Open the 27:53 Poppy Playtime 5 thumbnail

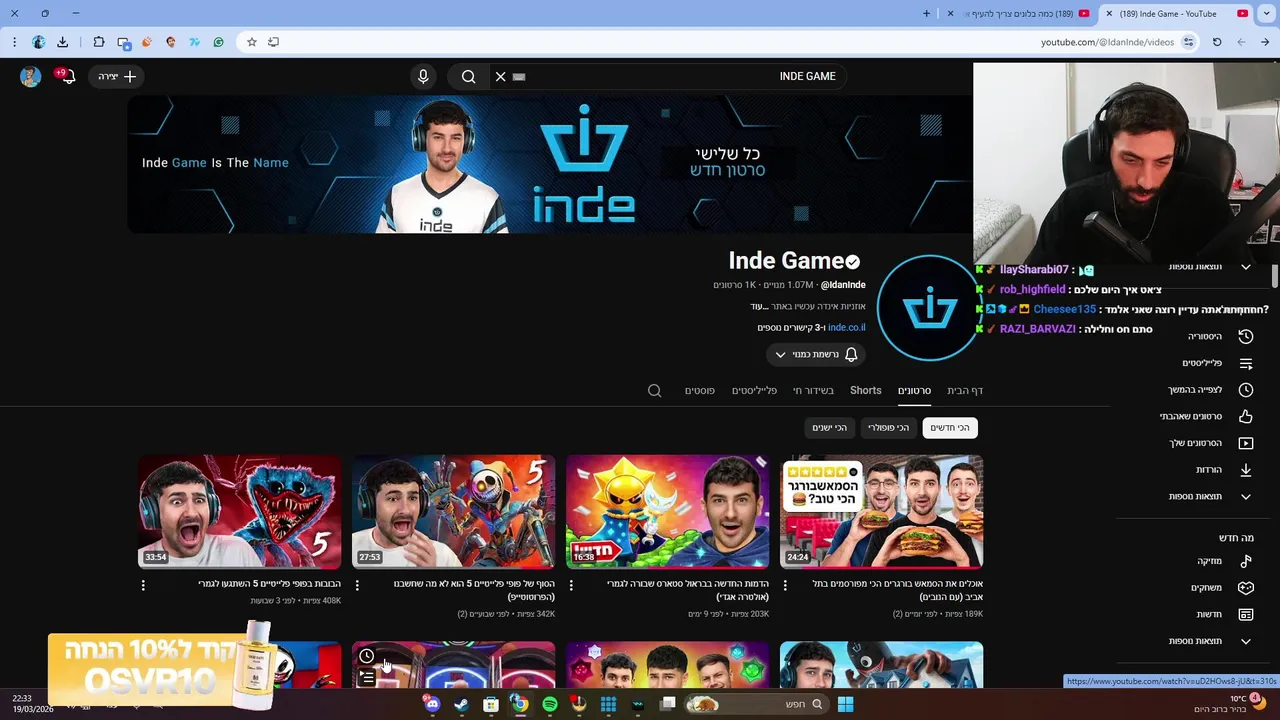click(453, 511)
